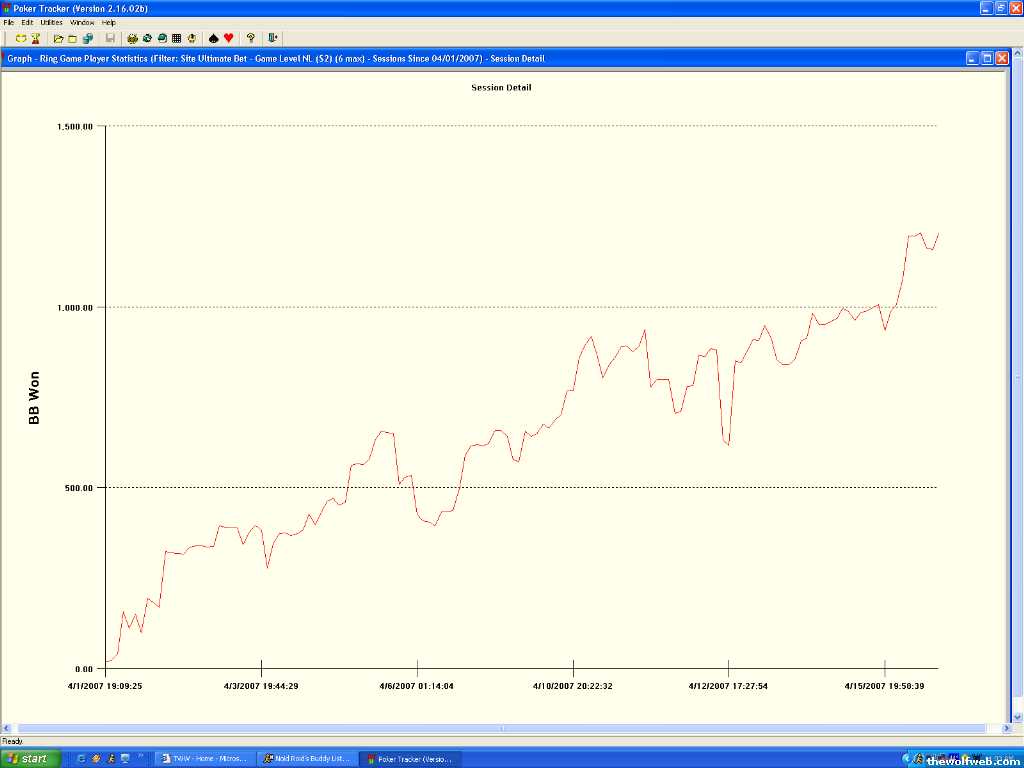The image size is (1024, 768).
Task: Switch to TWW Home browser taskbar button
Action: (205, 759)
